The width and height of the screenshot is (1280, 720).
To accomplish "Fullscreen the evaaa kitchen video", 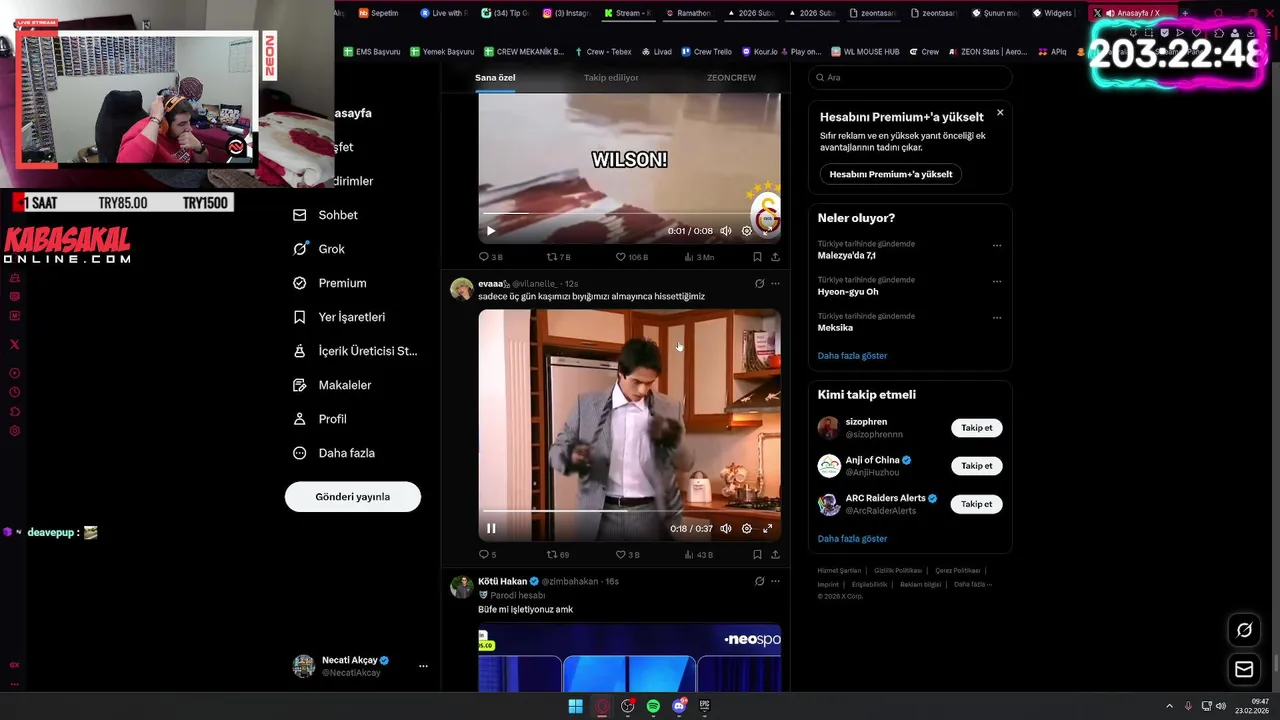I will pyautogui.click(x=768, y=528).
